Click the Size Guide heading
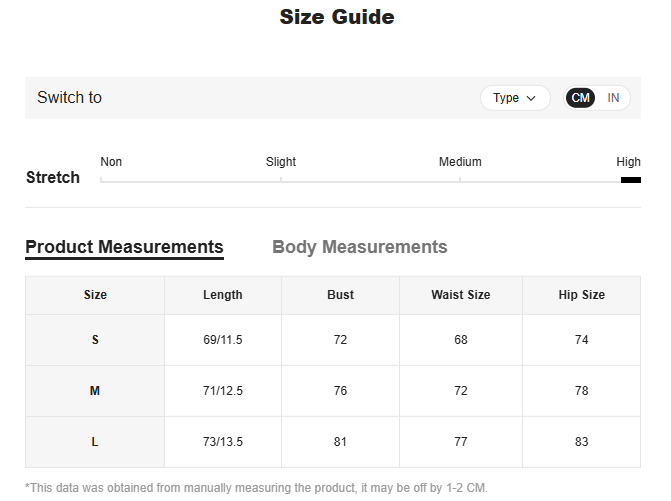The image size is (671, 501). 337,17
